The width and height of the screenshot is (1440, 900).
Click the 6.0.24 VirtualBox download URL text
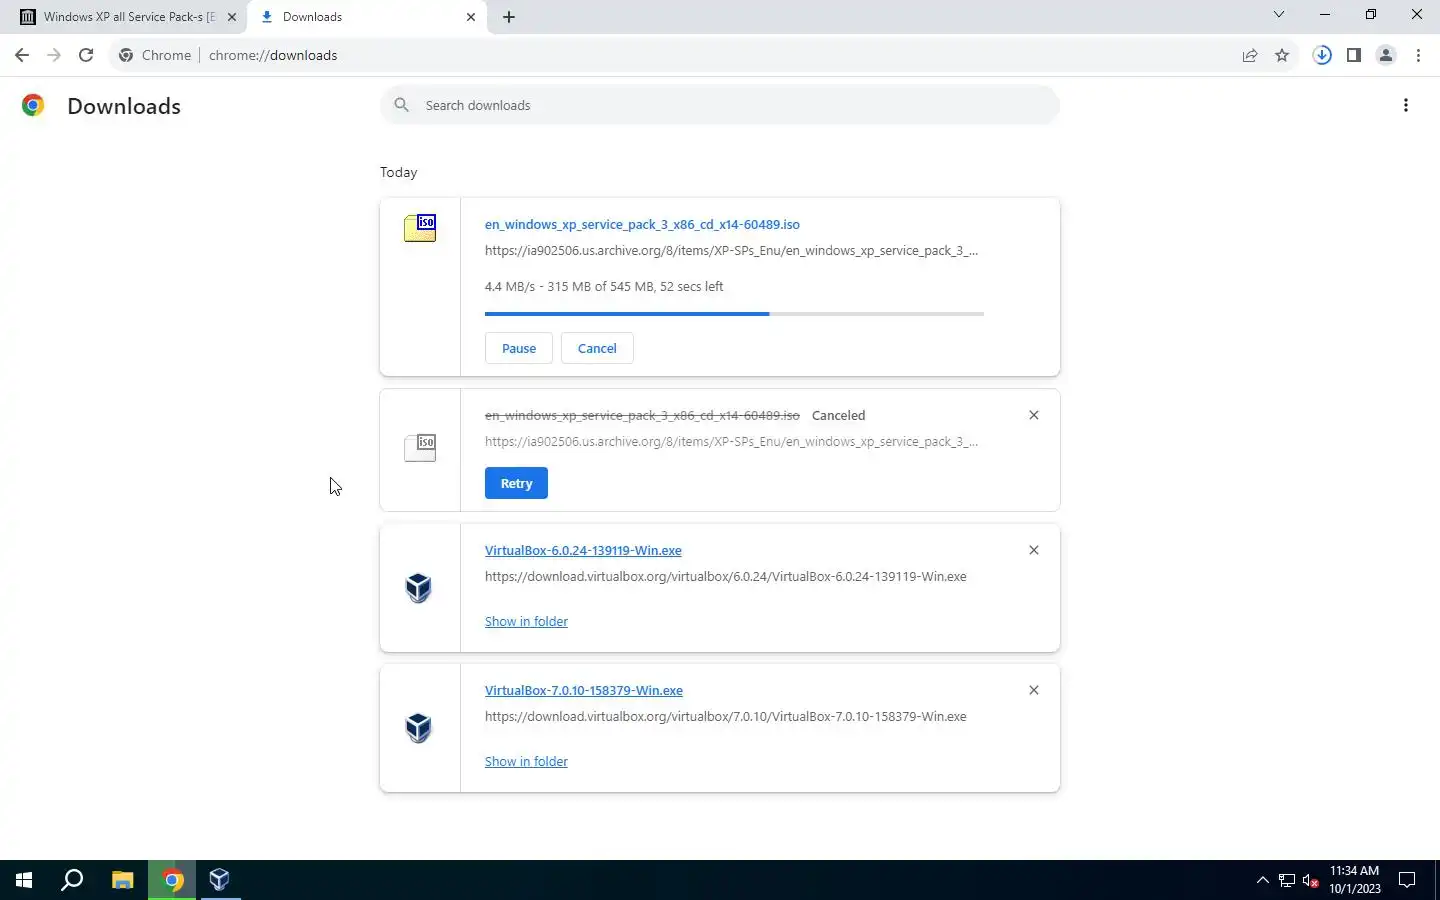click(x=725, y=576)
